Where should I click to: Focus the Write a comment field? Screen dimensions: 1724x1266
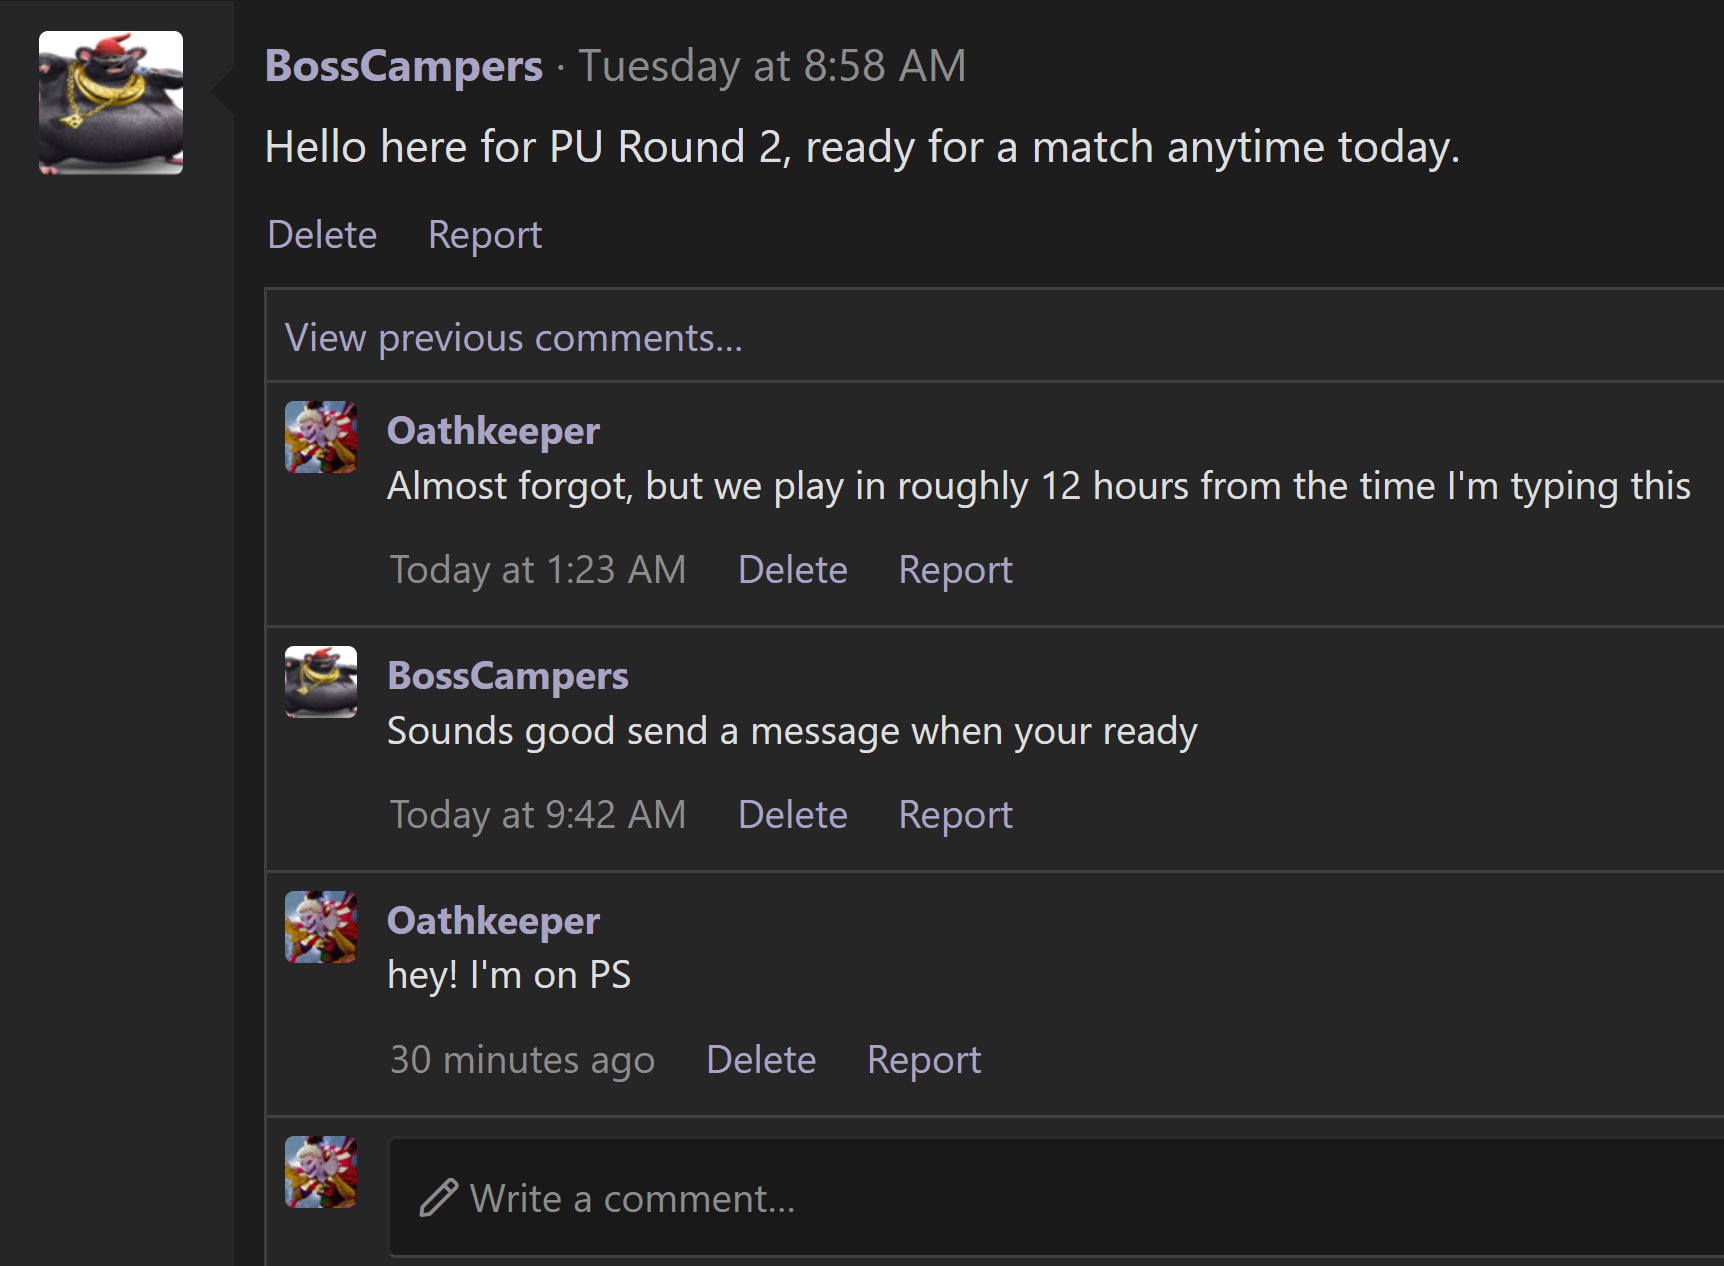1000,1198
